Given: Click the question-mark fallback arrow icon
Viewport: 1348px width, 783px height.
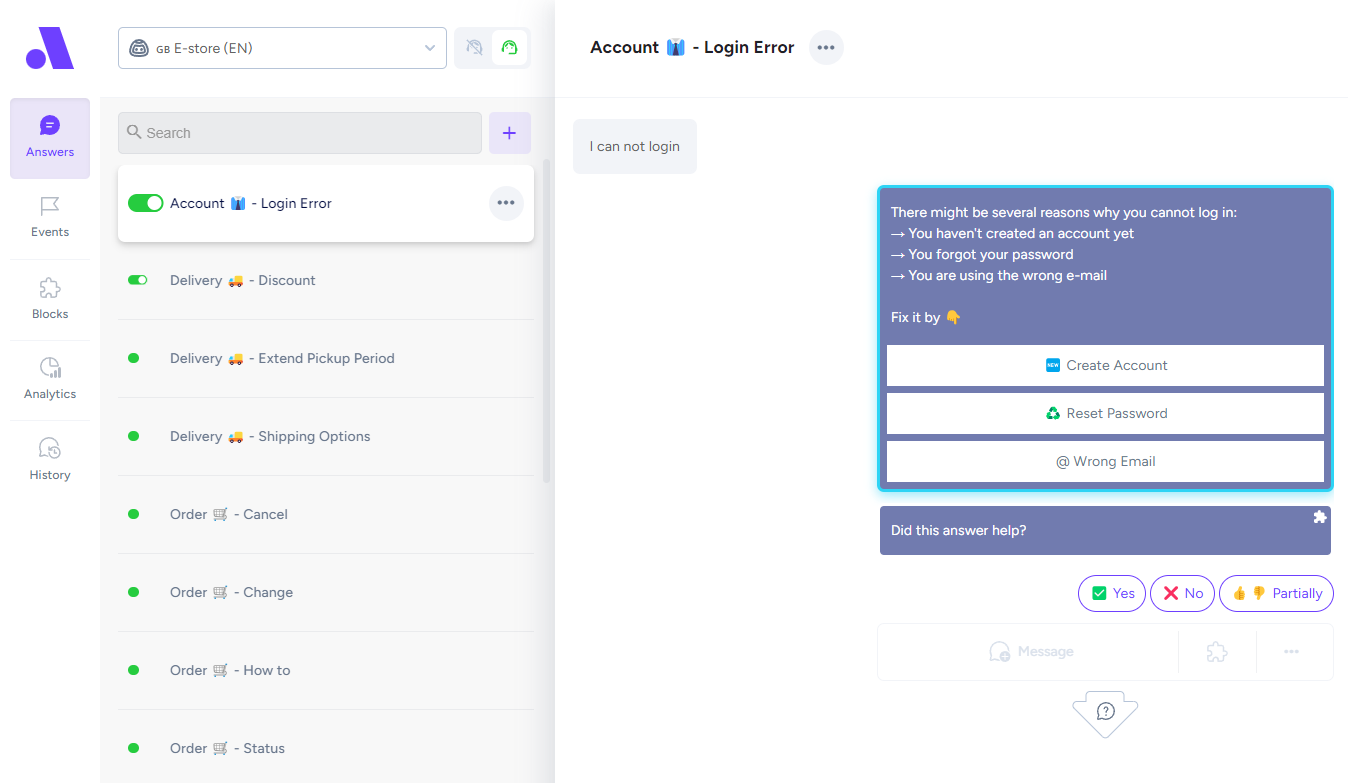Looking at the screenshot, I should pos(1105,713).
